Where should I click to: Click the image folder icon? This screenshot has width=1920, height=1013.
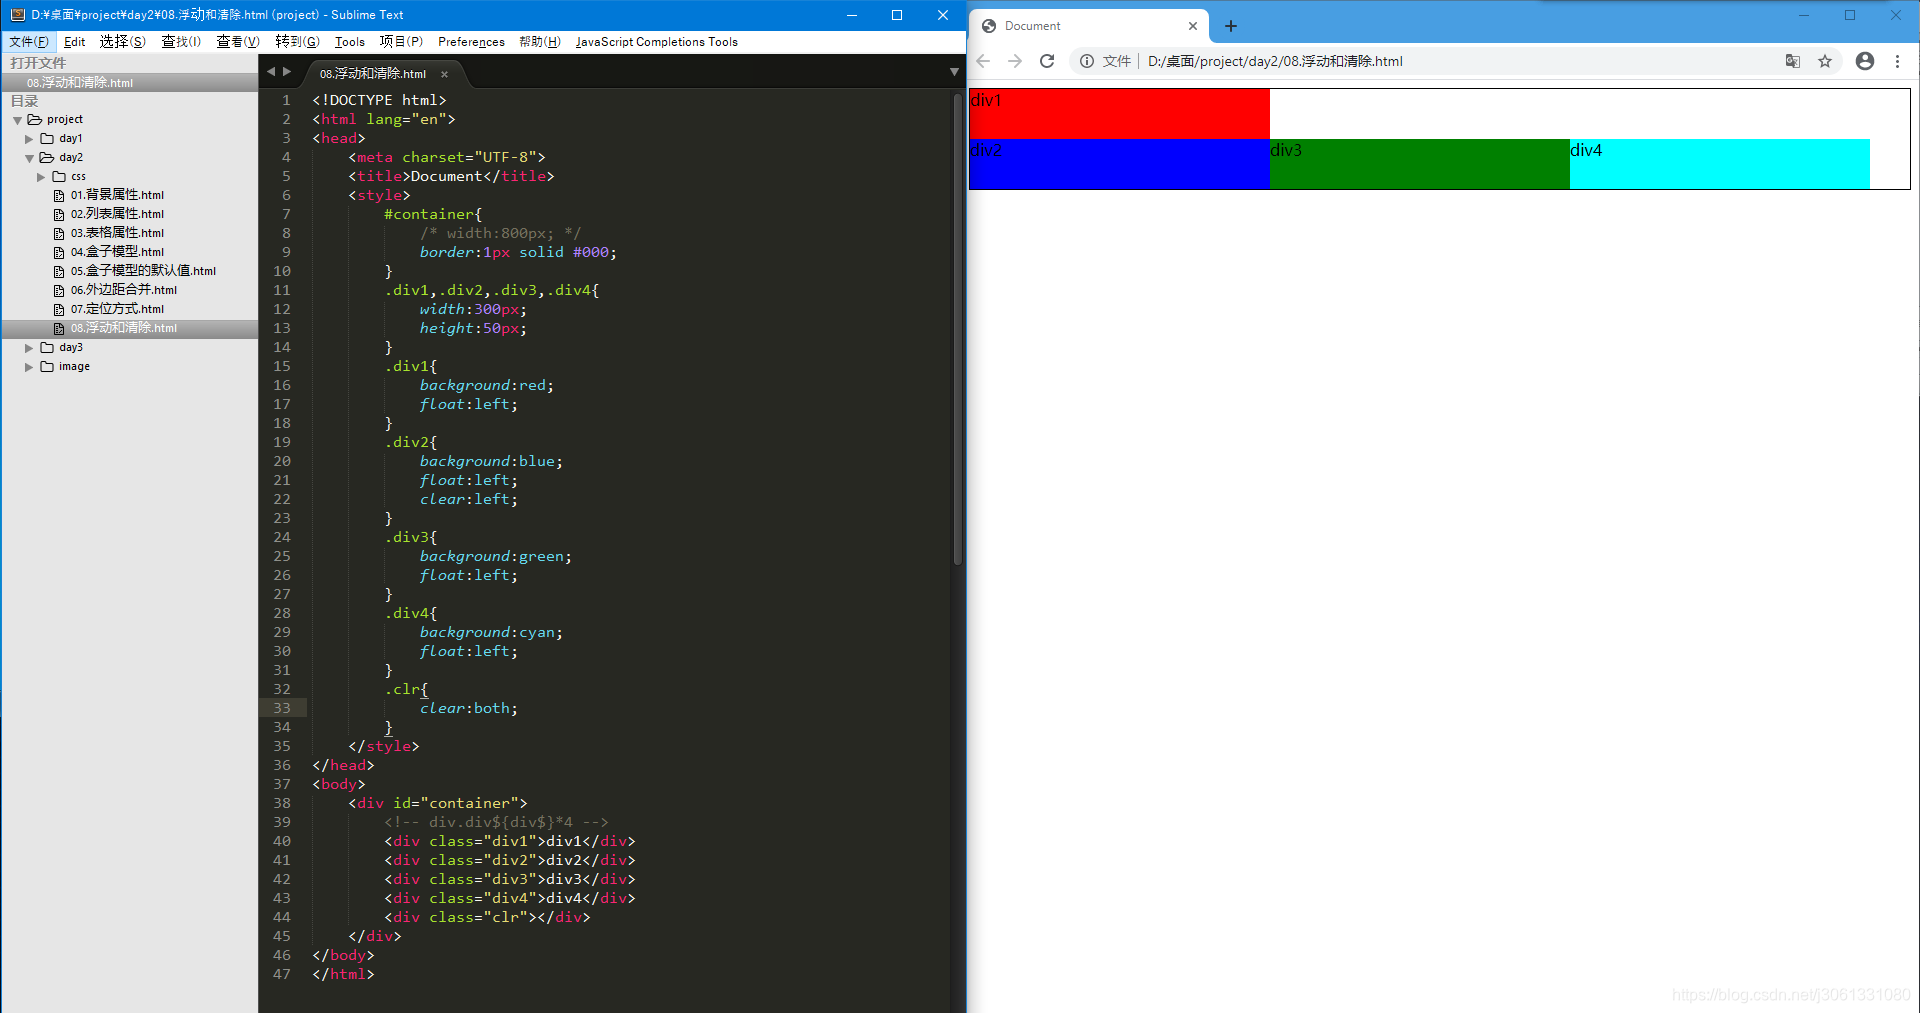click(x=47, y=366)
